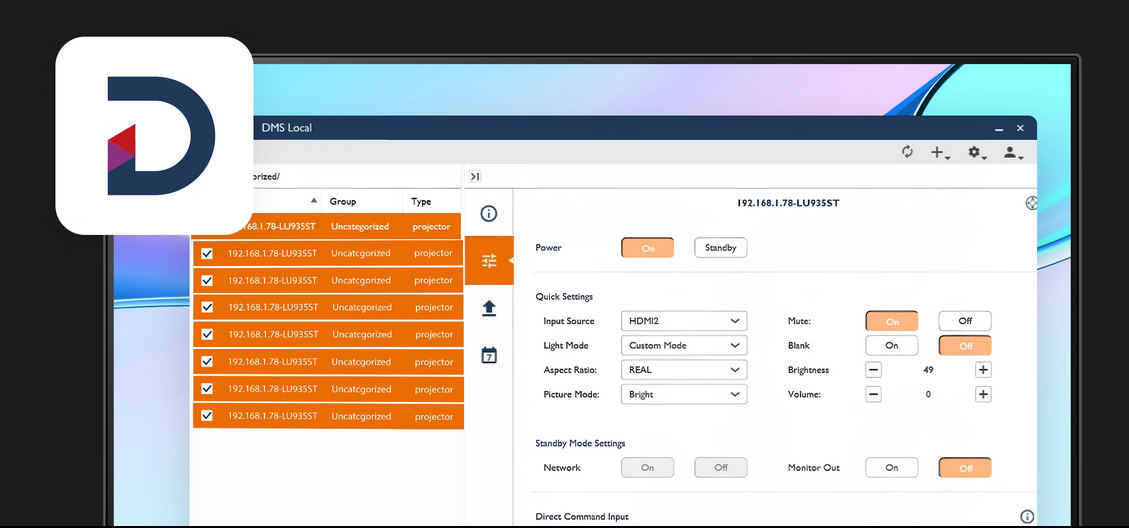Set Power to Standby
This screenshot has width=1129, height=528.
pos(720,248)
